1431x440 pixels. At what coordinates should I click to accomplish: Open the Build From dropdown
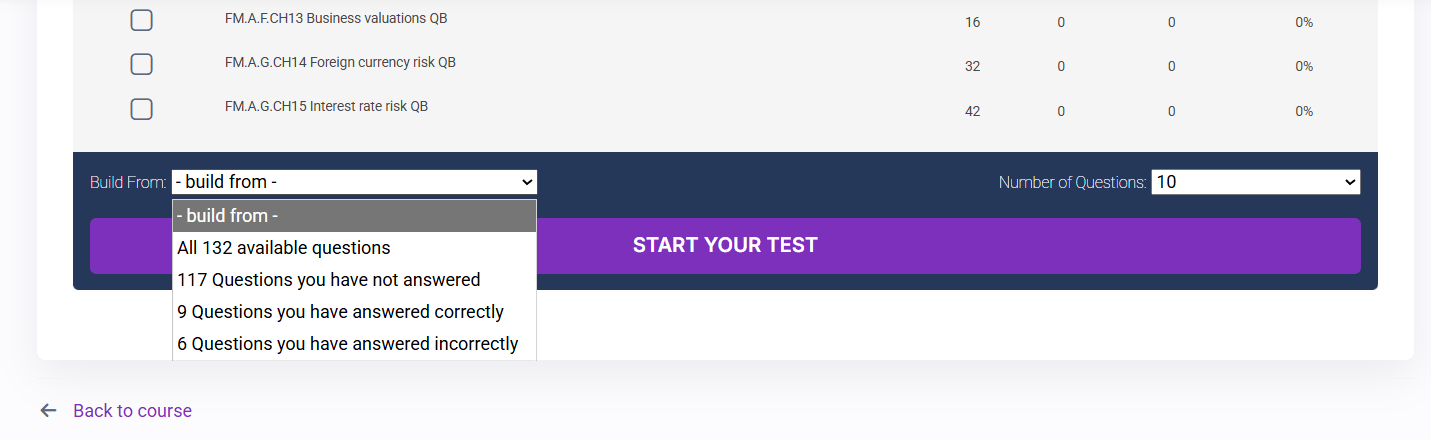tap(354, 182)
